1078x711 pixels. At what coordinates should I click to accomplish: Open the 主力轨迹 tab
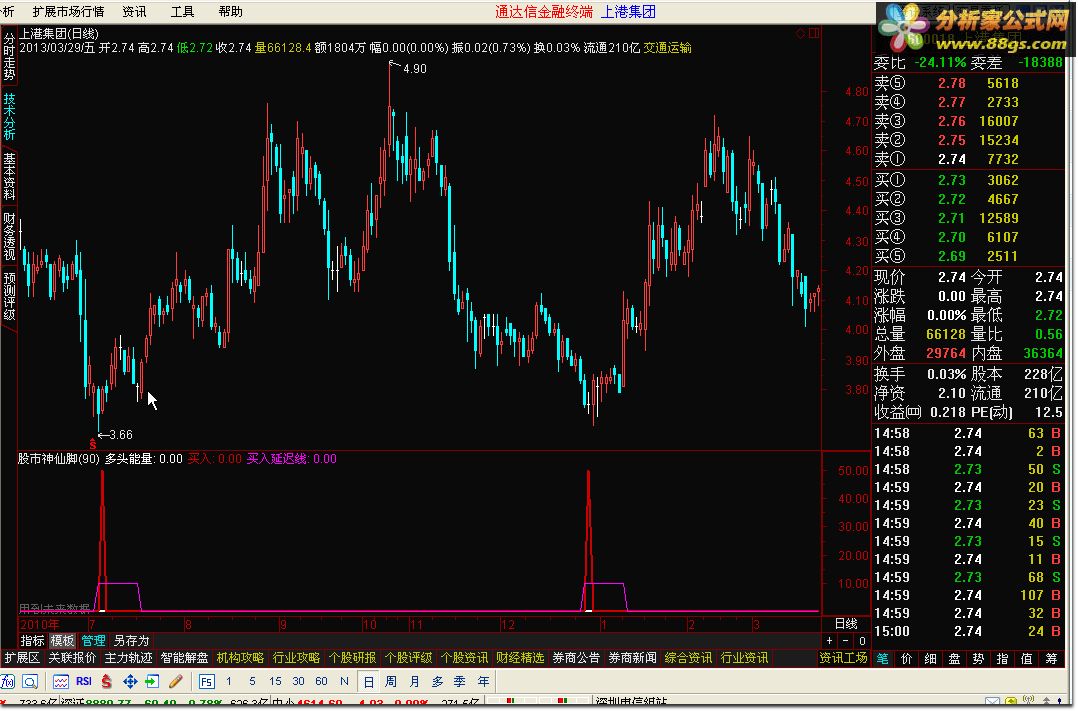[x=129, y=658]
